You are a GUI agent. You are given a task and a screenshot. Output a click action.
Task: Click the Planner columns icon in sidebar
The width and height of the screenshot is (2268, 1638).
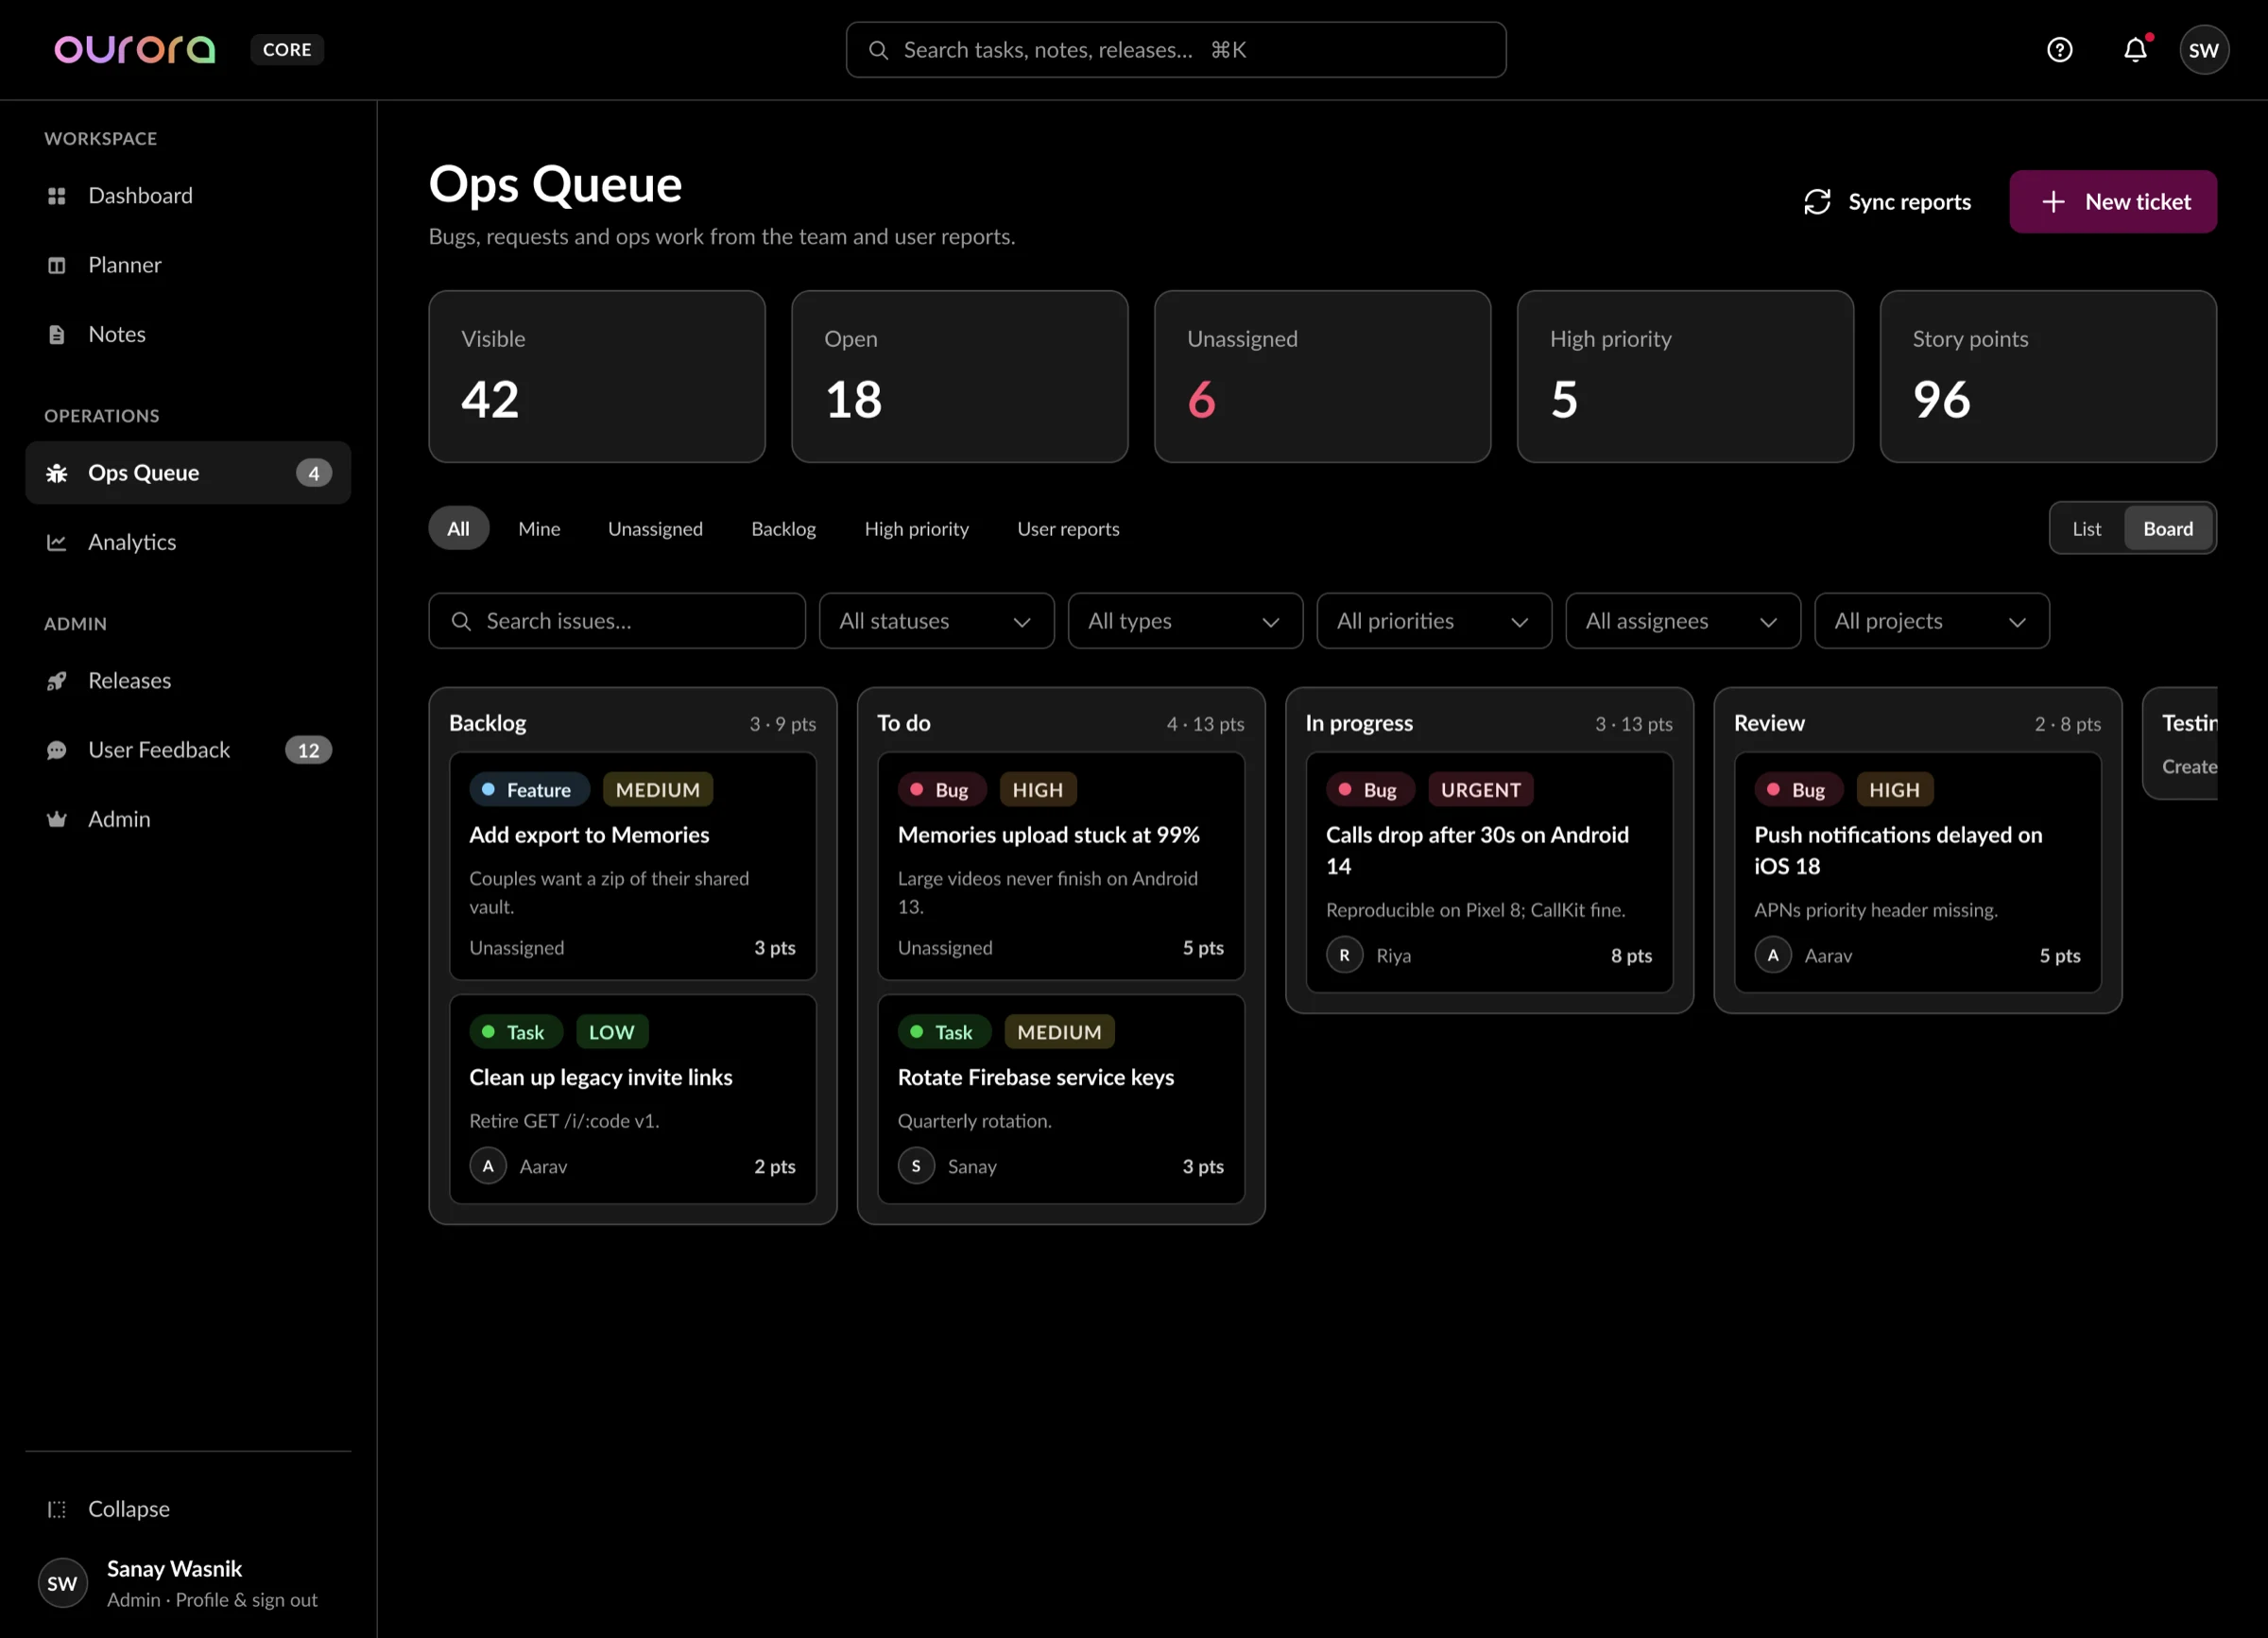tap(57, 265)
